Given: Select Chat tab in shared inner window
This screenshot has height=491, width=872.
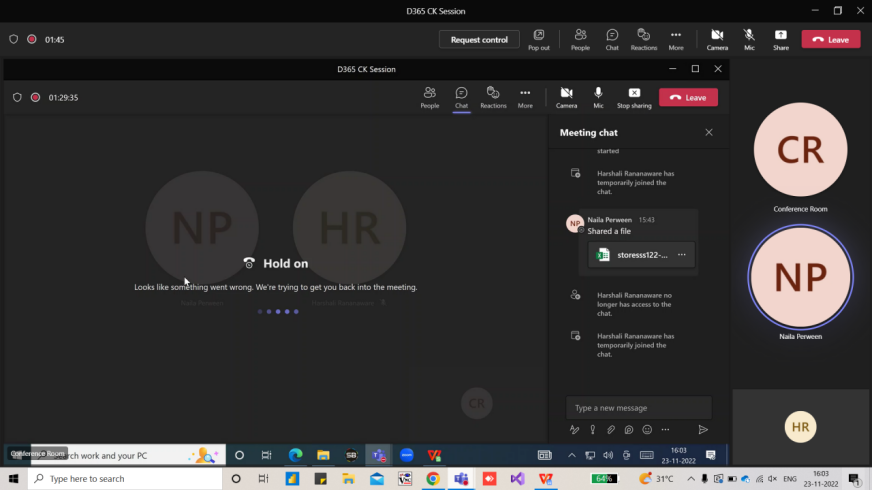Looking at the screenshot, I should (x=461, y=97).
